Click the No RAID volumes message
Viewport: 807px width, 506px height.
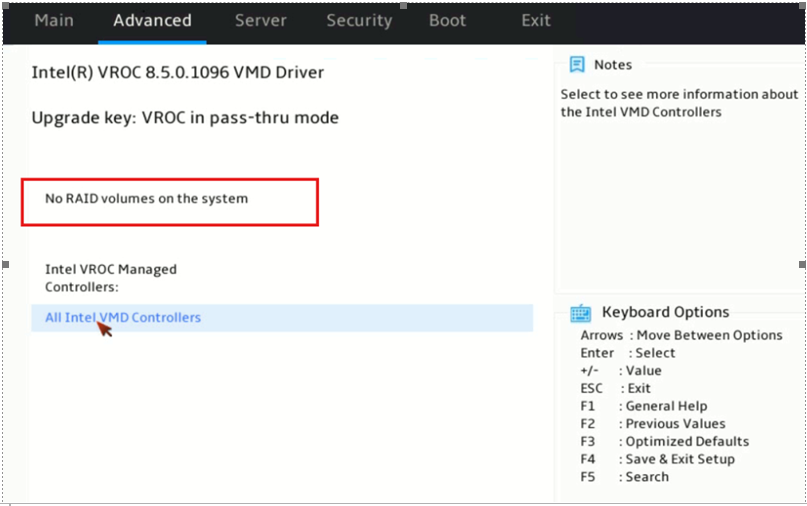tap(147, 199)
